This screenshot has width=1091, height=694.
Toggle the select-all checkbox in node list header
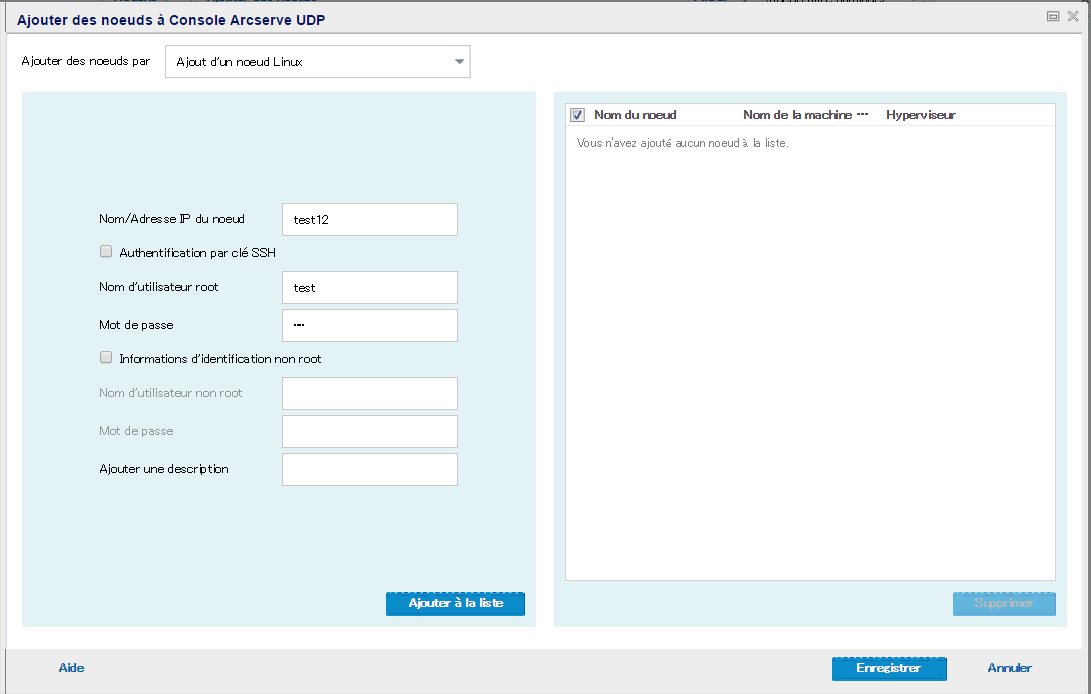(x=577, y=115)
